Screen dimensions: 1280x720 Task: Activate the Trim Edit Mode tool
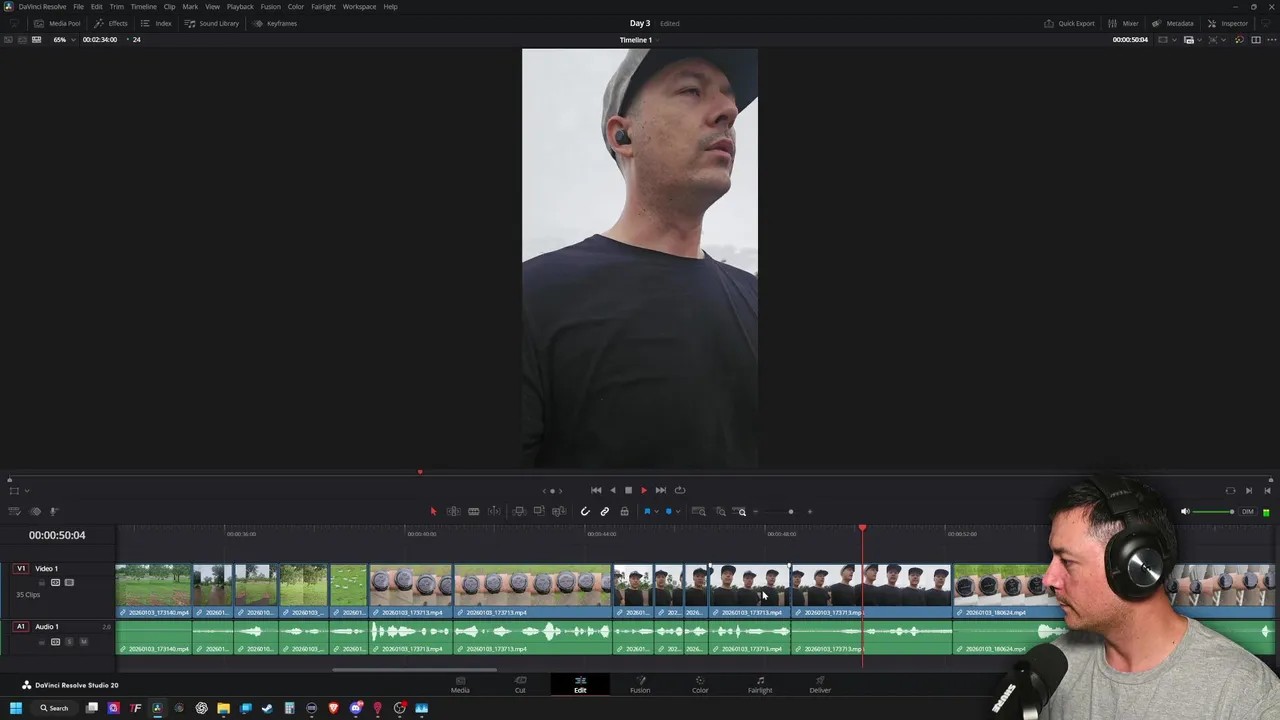click(453, 511)
